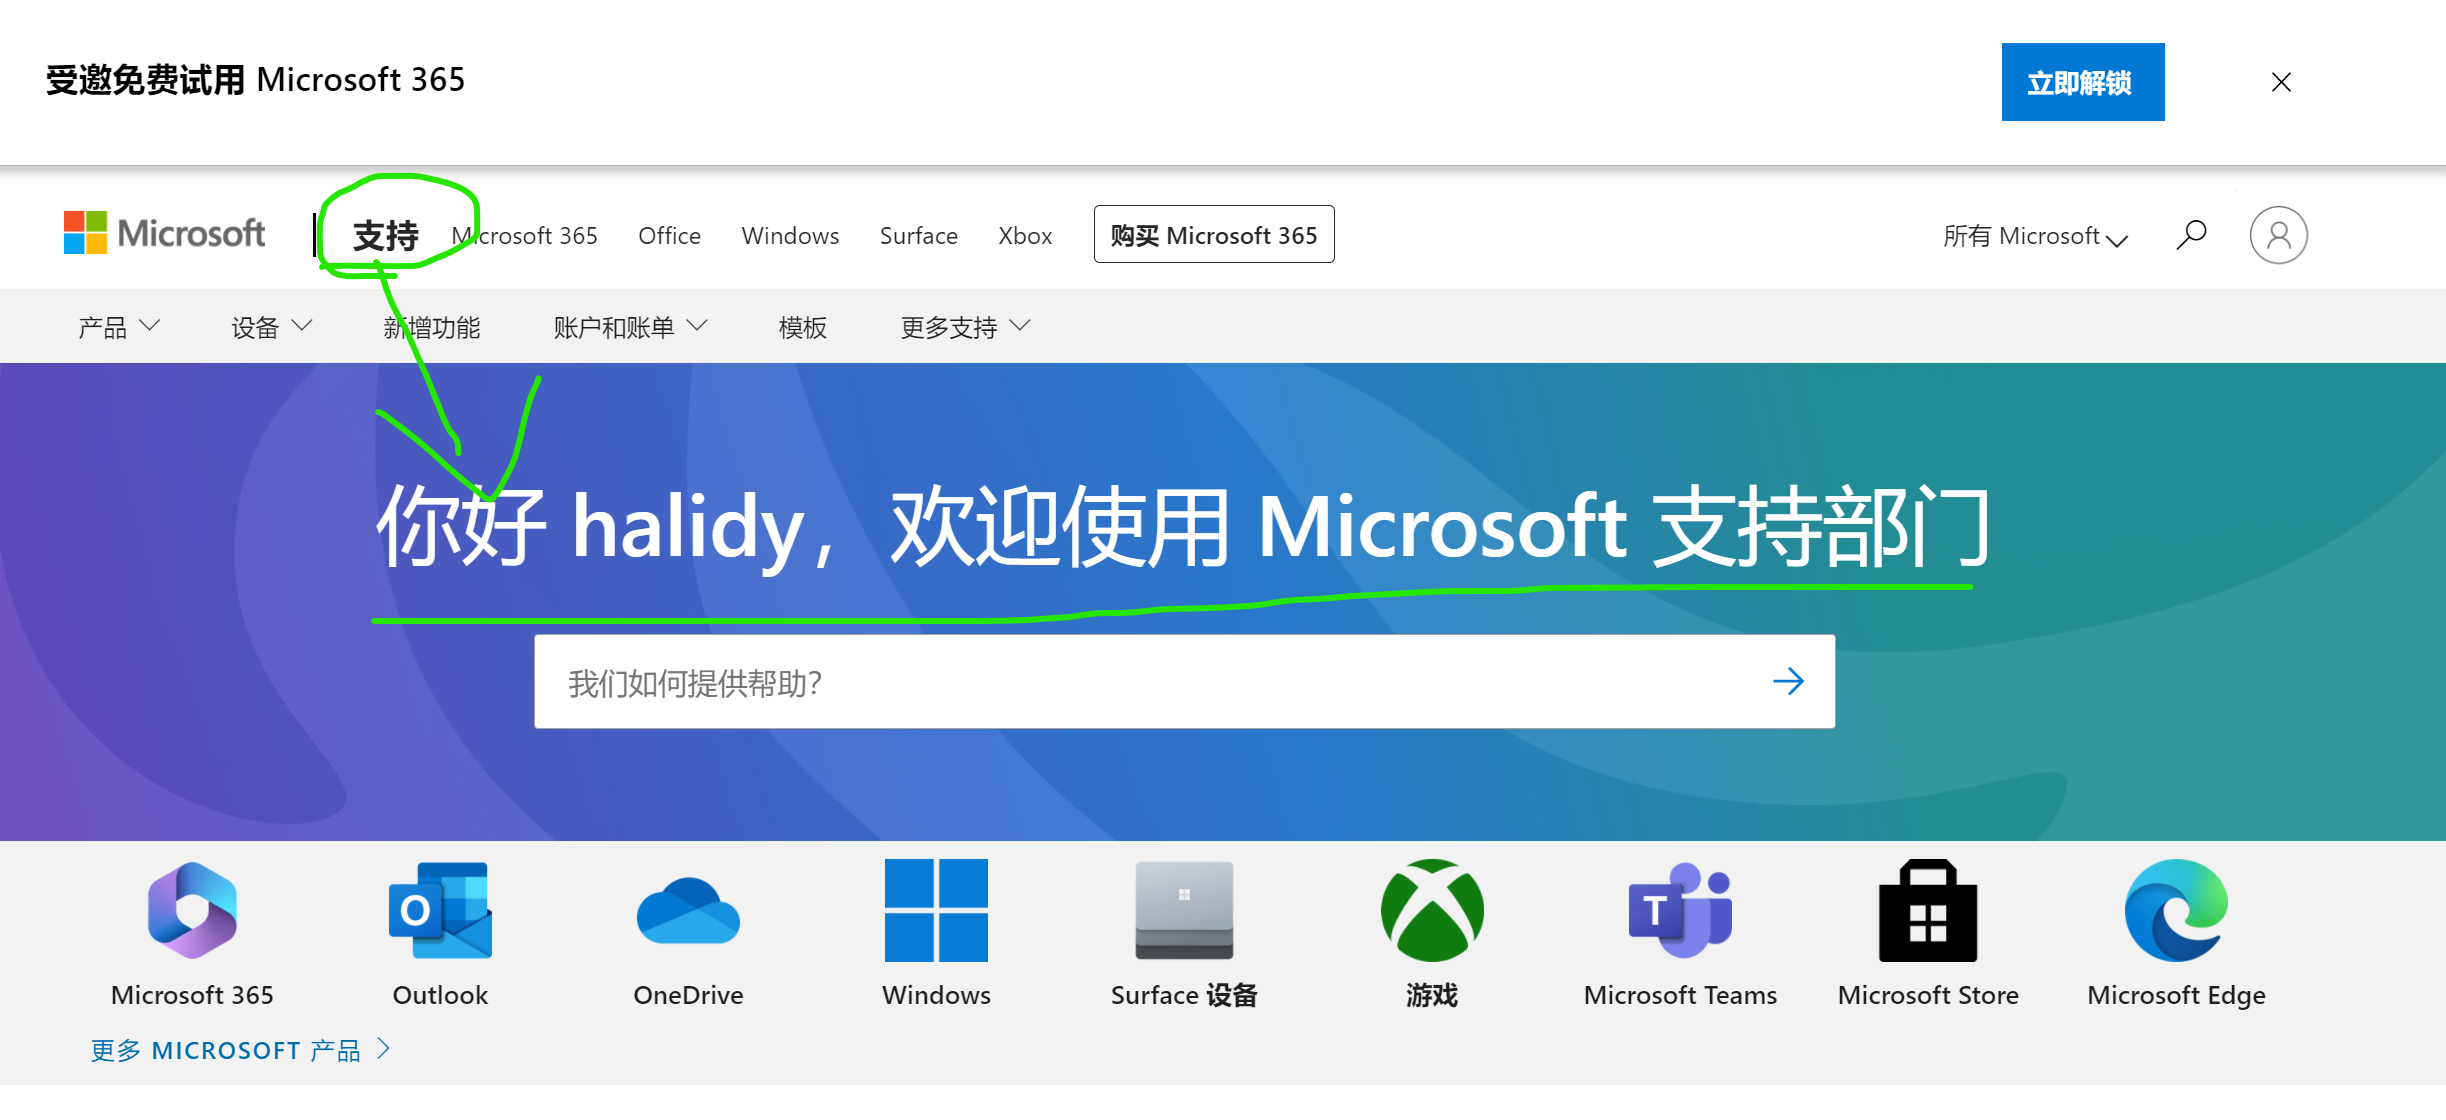Screen dimensions: 2446x1120
Task: Expand the 产品 dropdown menu
Action: pos(118,327)
